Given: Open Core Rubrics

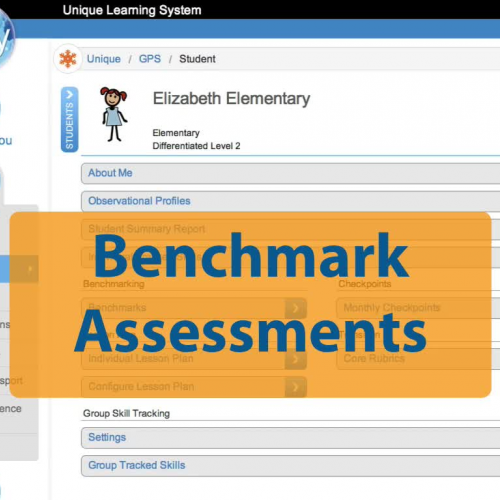Looking at the screenshot, I should click(x=418, y=359).
